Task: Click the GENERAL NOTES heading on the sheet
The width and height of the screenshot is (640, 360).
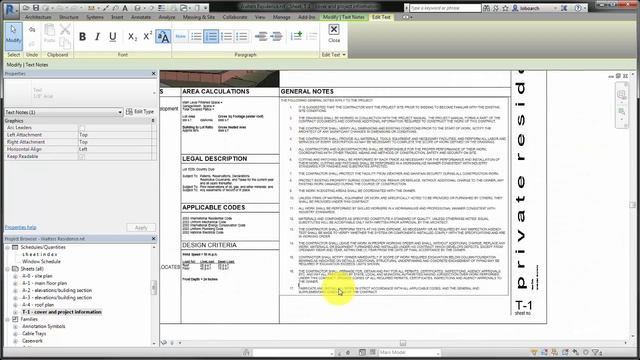Action: (x=307, y=91)
